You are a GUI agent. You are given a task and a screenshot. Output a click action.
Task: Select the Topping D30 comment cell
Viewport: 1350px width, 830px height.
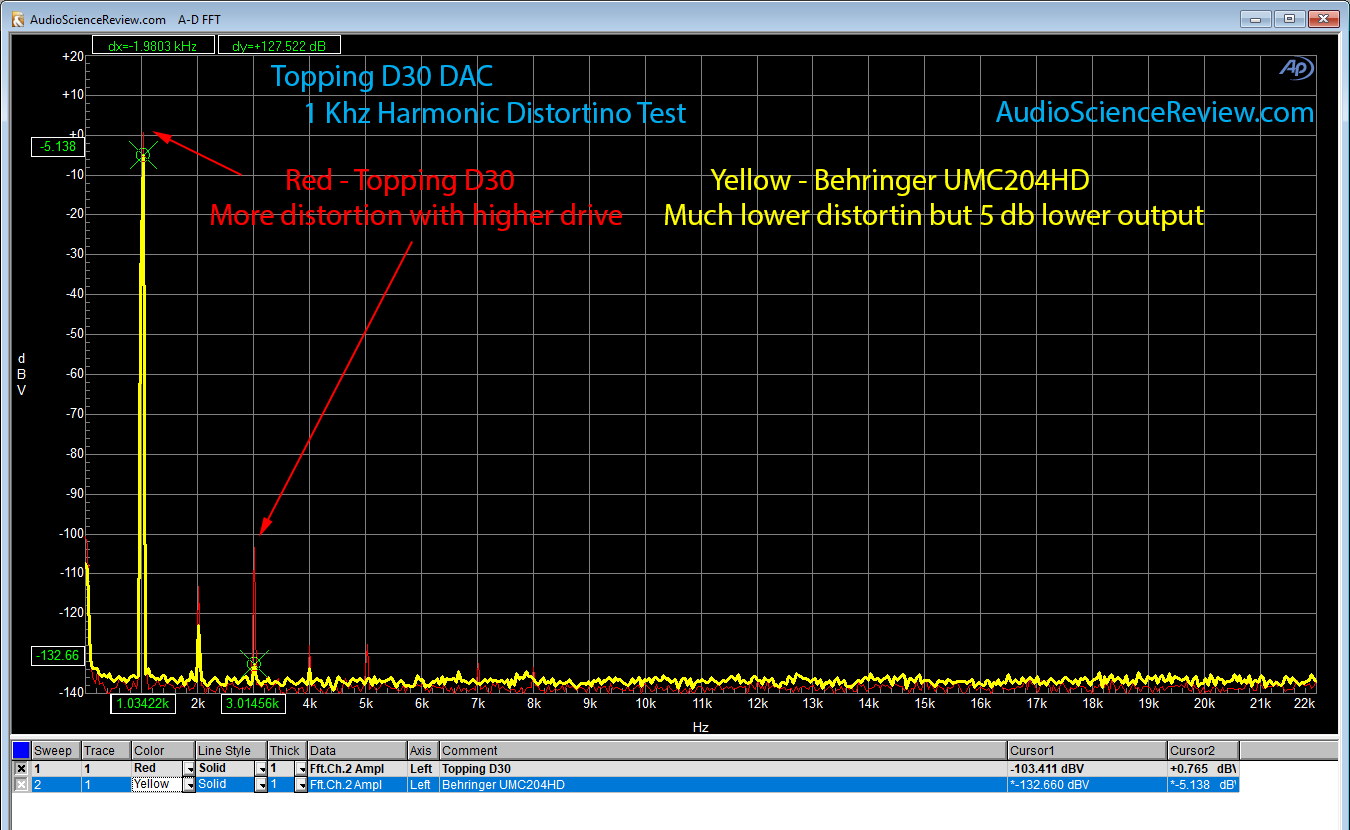[x=723, y=768]
